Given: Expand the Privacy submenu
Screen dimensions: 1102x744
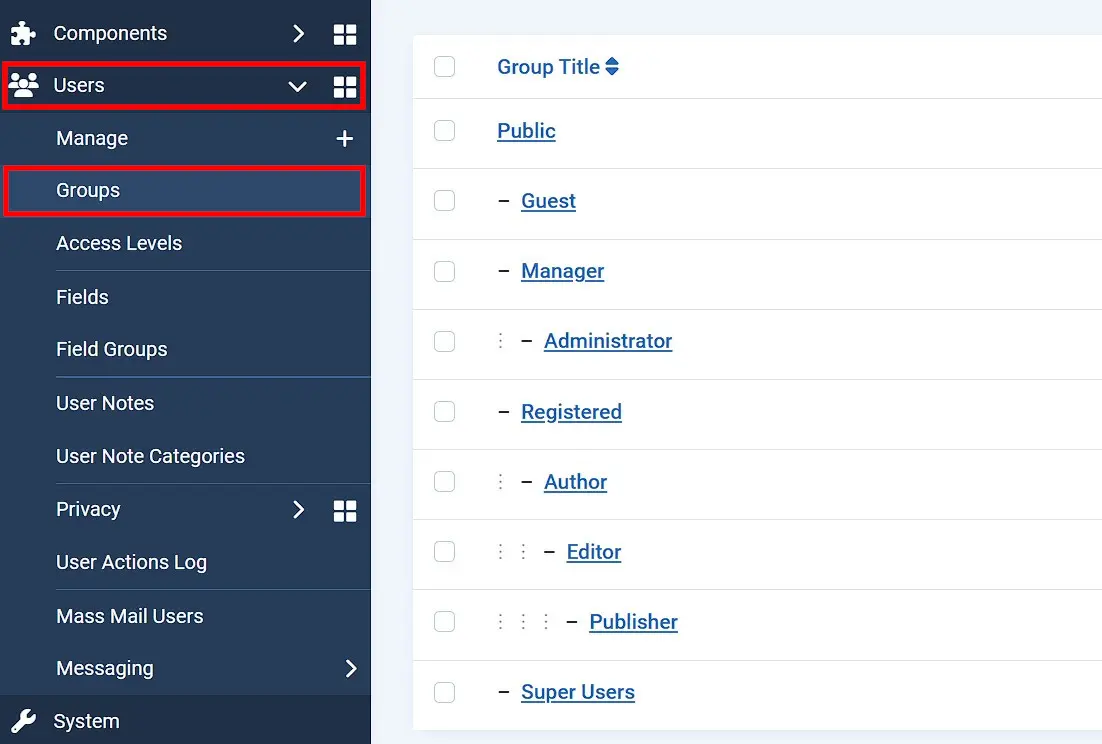Looking at the screenshot, I should pos(297,510).
